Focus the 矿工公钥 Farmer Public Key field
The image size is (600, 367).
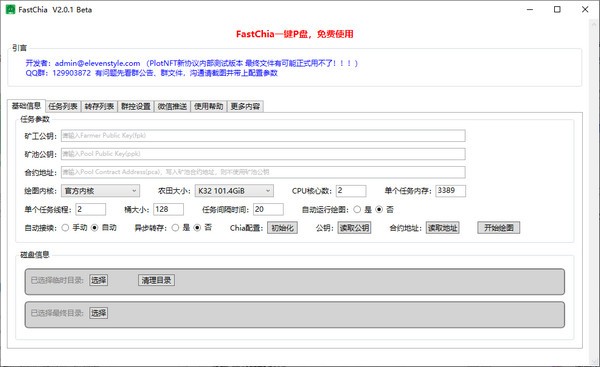[x=263, y=136]
